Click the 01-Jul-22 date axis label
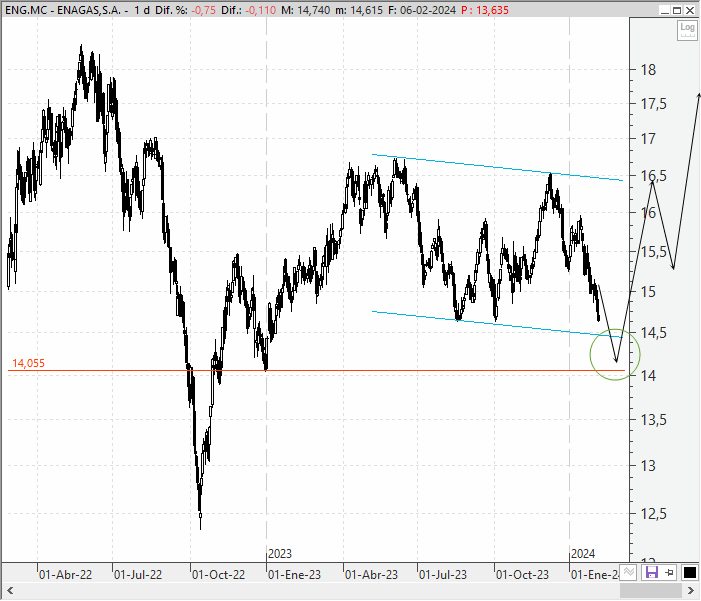Viewport: 701px width, 601px height. click(138, 575)
